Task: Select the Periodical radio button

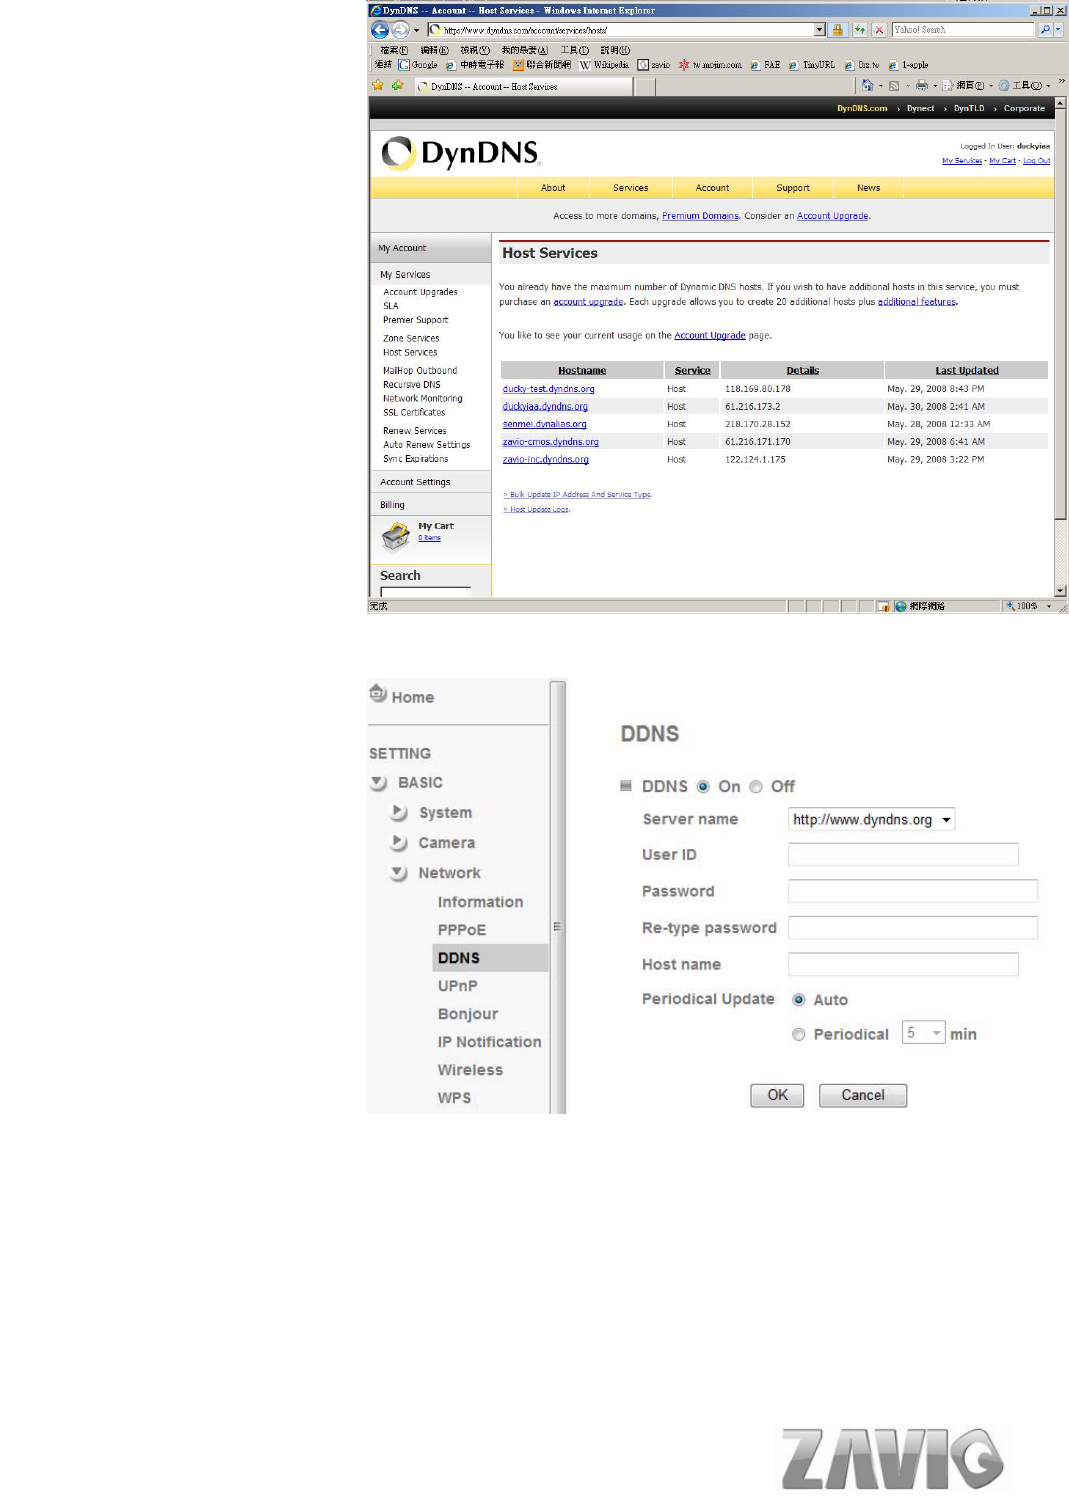Action: tap(799, 1035)
